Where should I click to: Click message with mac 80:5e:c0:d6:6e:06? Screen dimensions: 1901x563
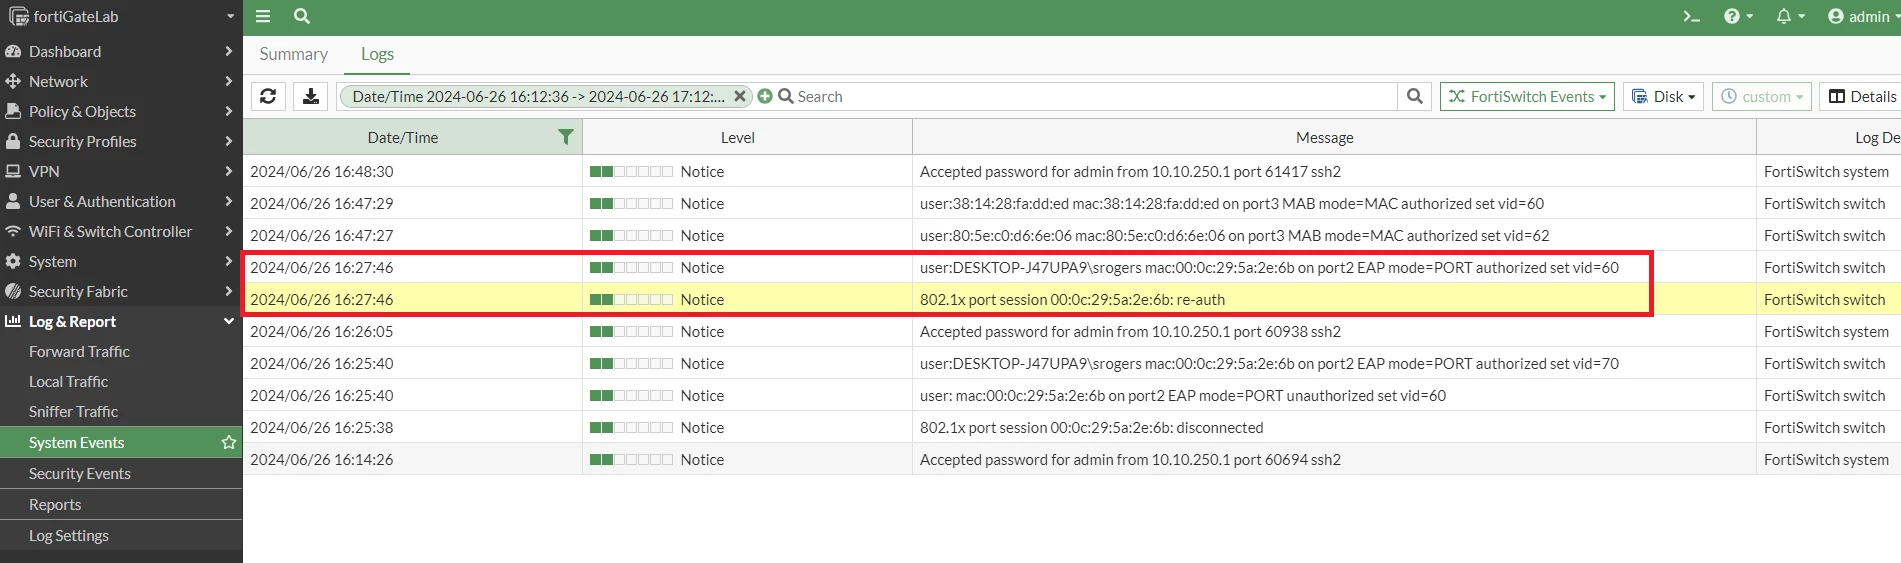(1234, 235)
